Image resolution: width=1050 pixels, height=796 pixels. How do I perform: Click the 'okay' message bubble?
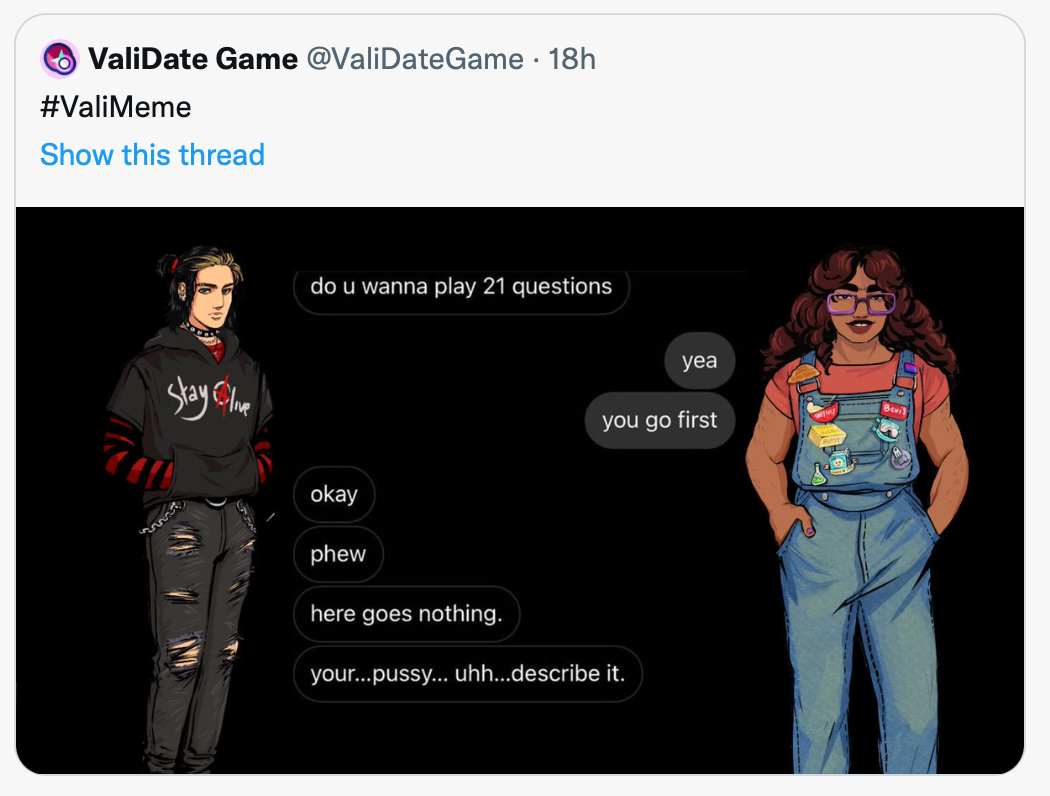tap(334, 494)
